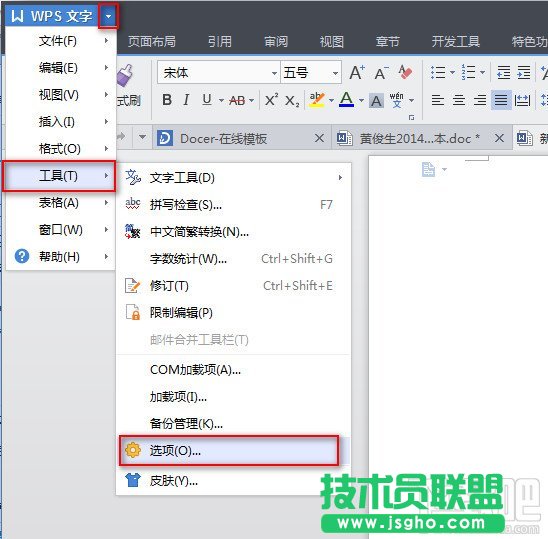Switch to 章节 ribbon tab
Screen dimensions: 548x539
point(388,42)
